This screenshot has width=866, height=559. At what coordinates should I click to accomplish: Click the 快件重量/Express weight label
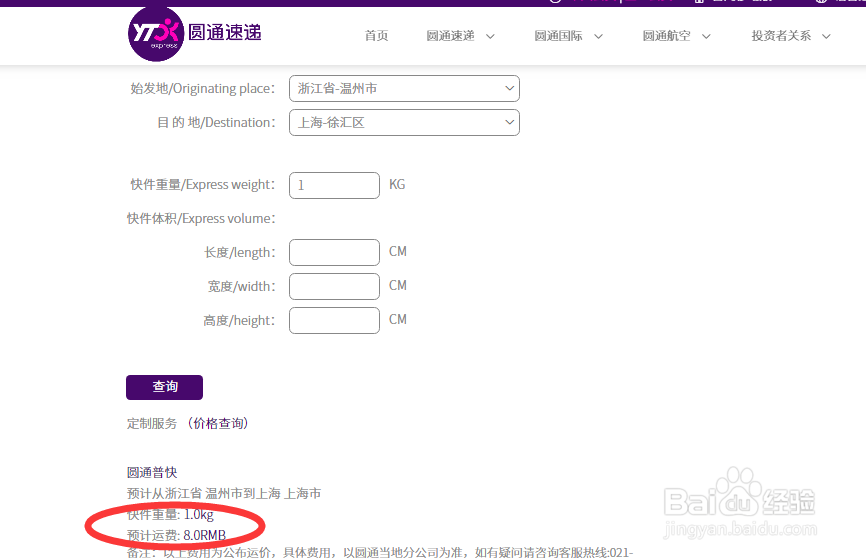point(203,185)
